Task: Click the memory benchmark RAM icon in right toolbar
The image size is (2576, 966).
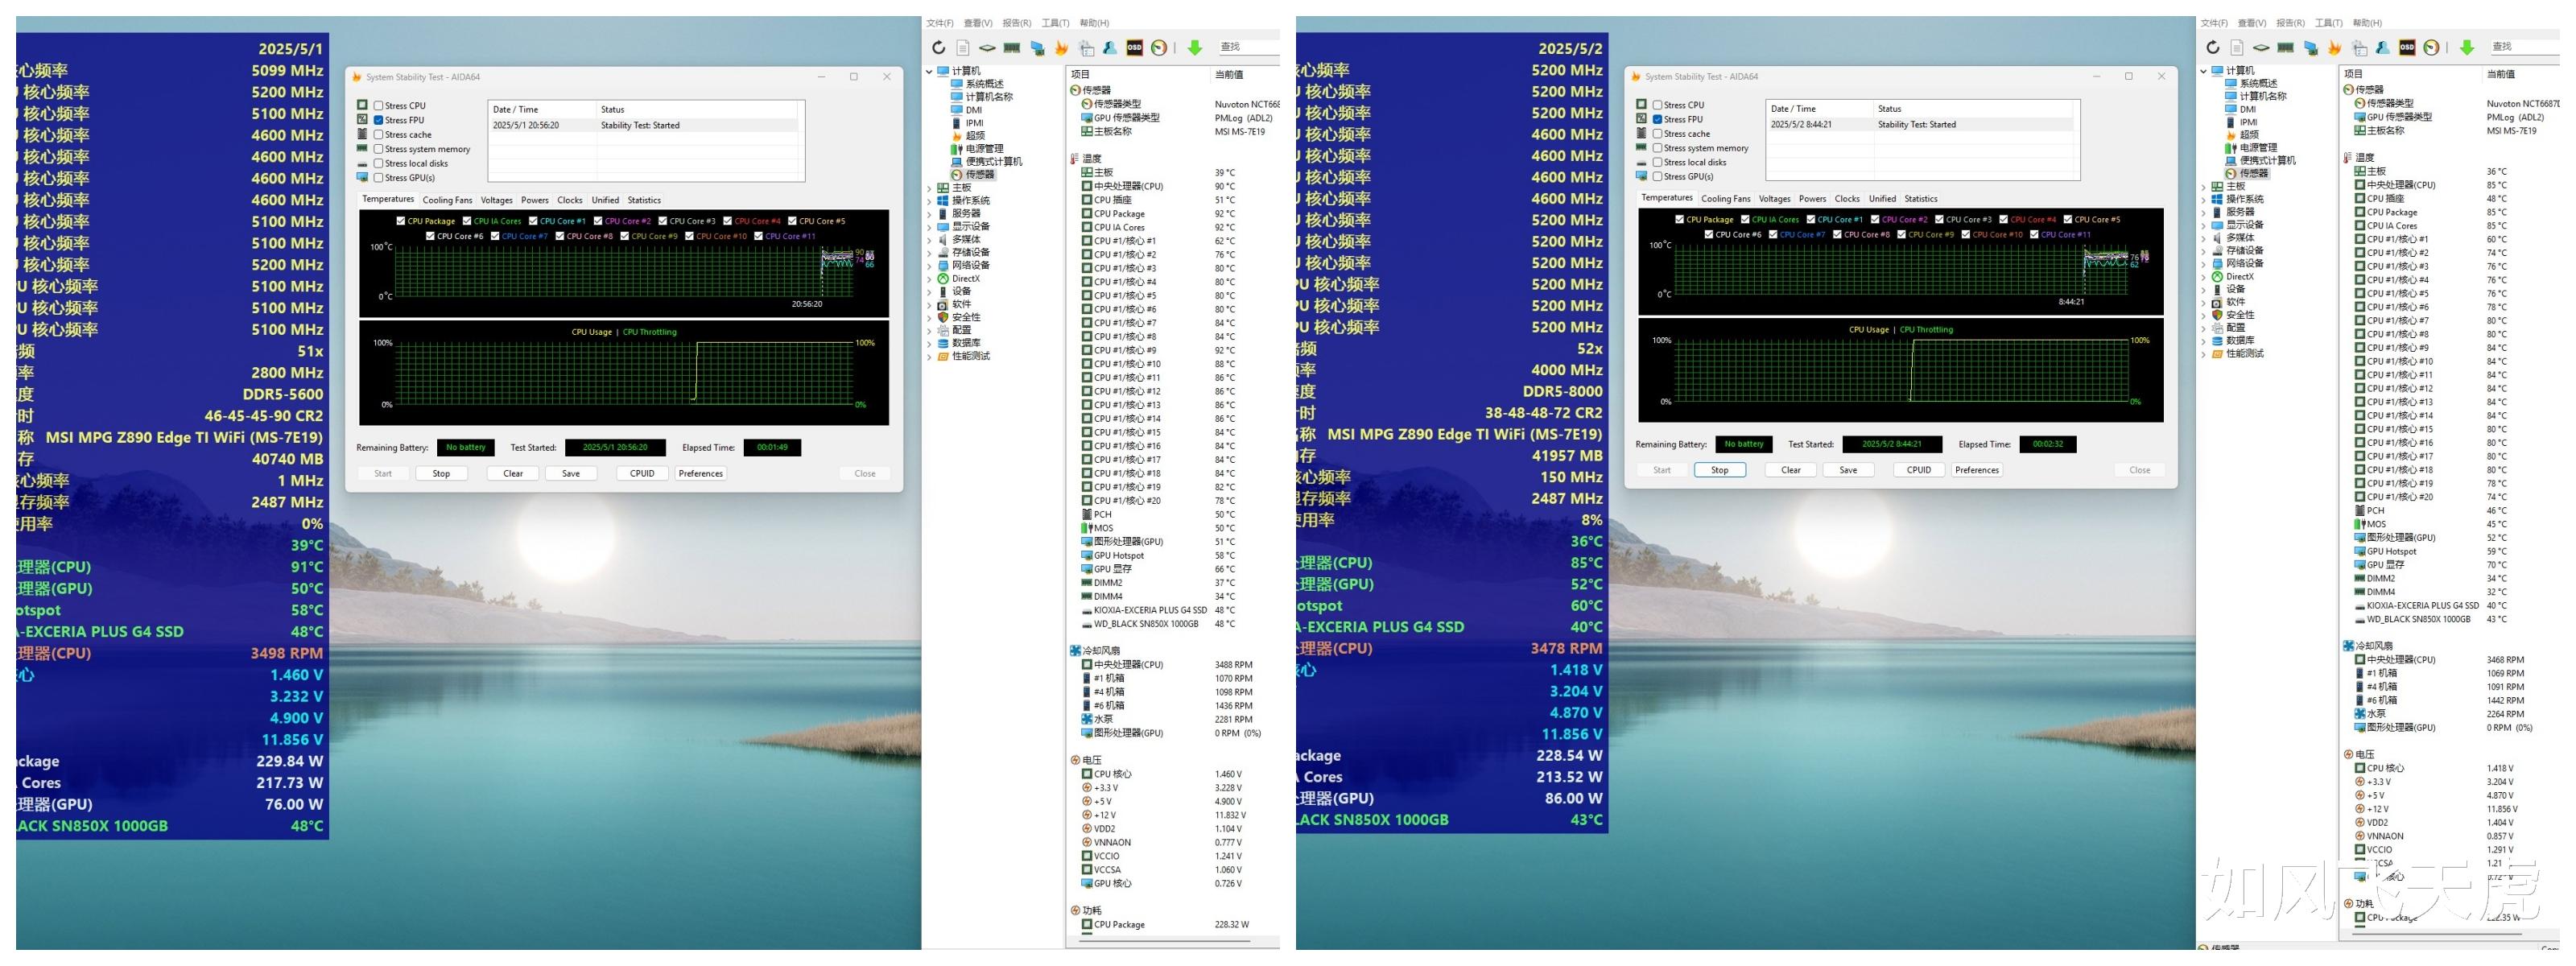Action: (x=2285, y=47)
